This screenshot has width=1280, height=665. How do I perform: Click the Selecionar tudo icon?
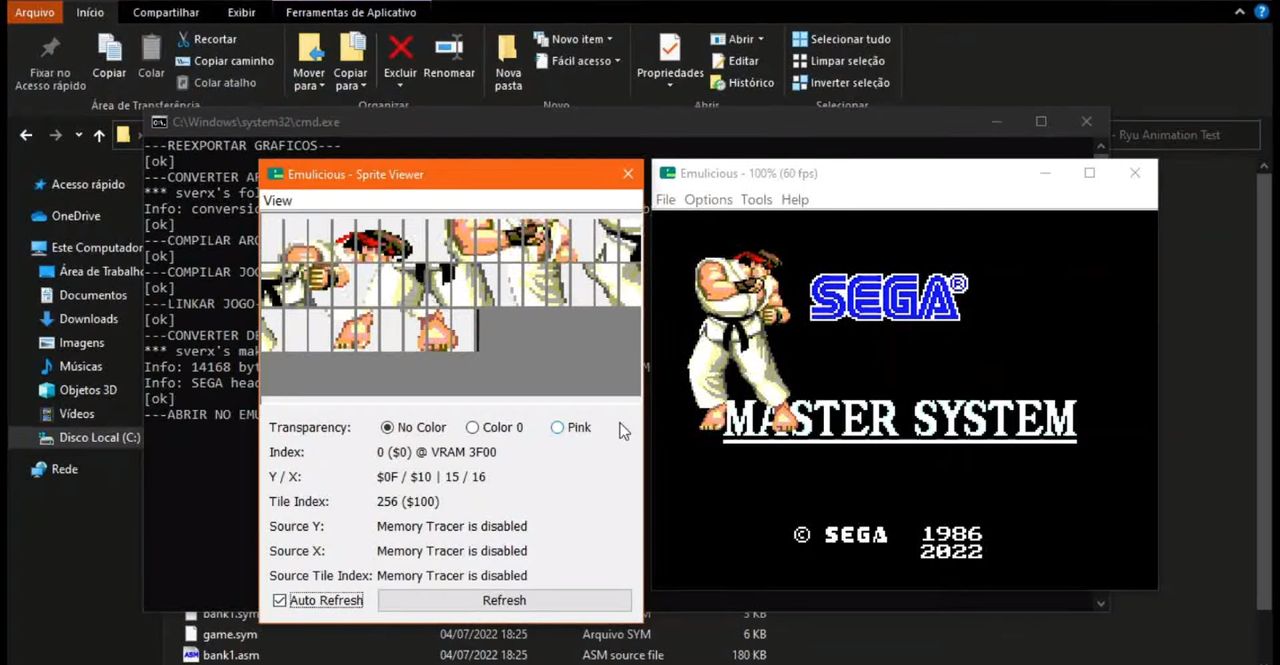[x=800, y=39]
